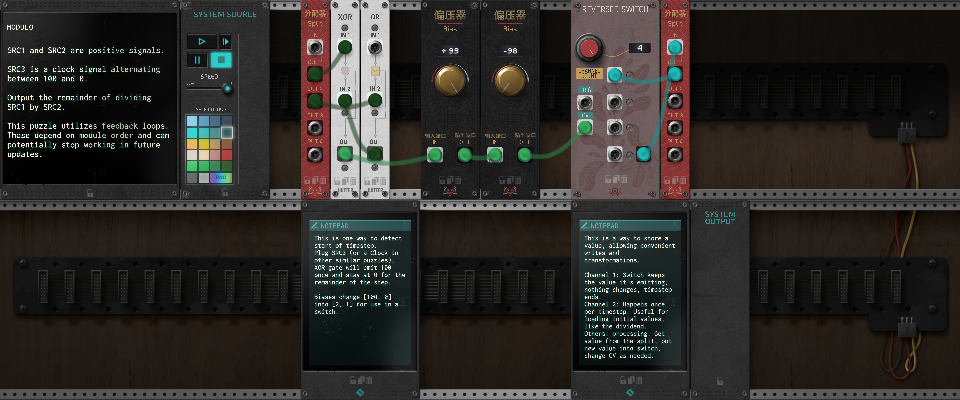
Task: Click the edit pencil icon on left Notepad
Action: coord(315,225)
